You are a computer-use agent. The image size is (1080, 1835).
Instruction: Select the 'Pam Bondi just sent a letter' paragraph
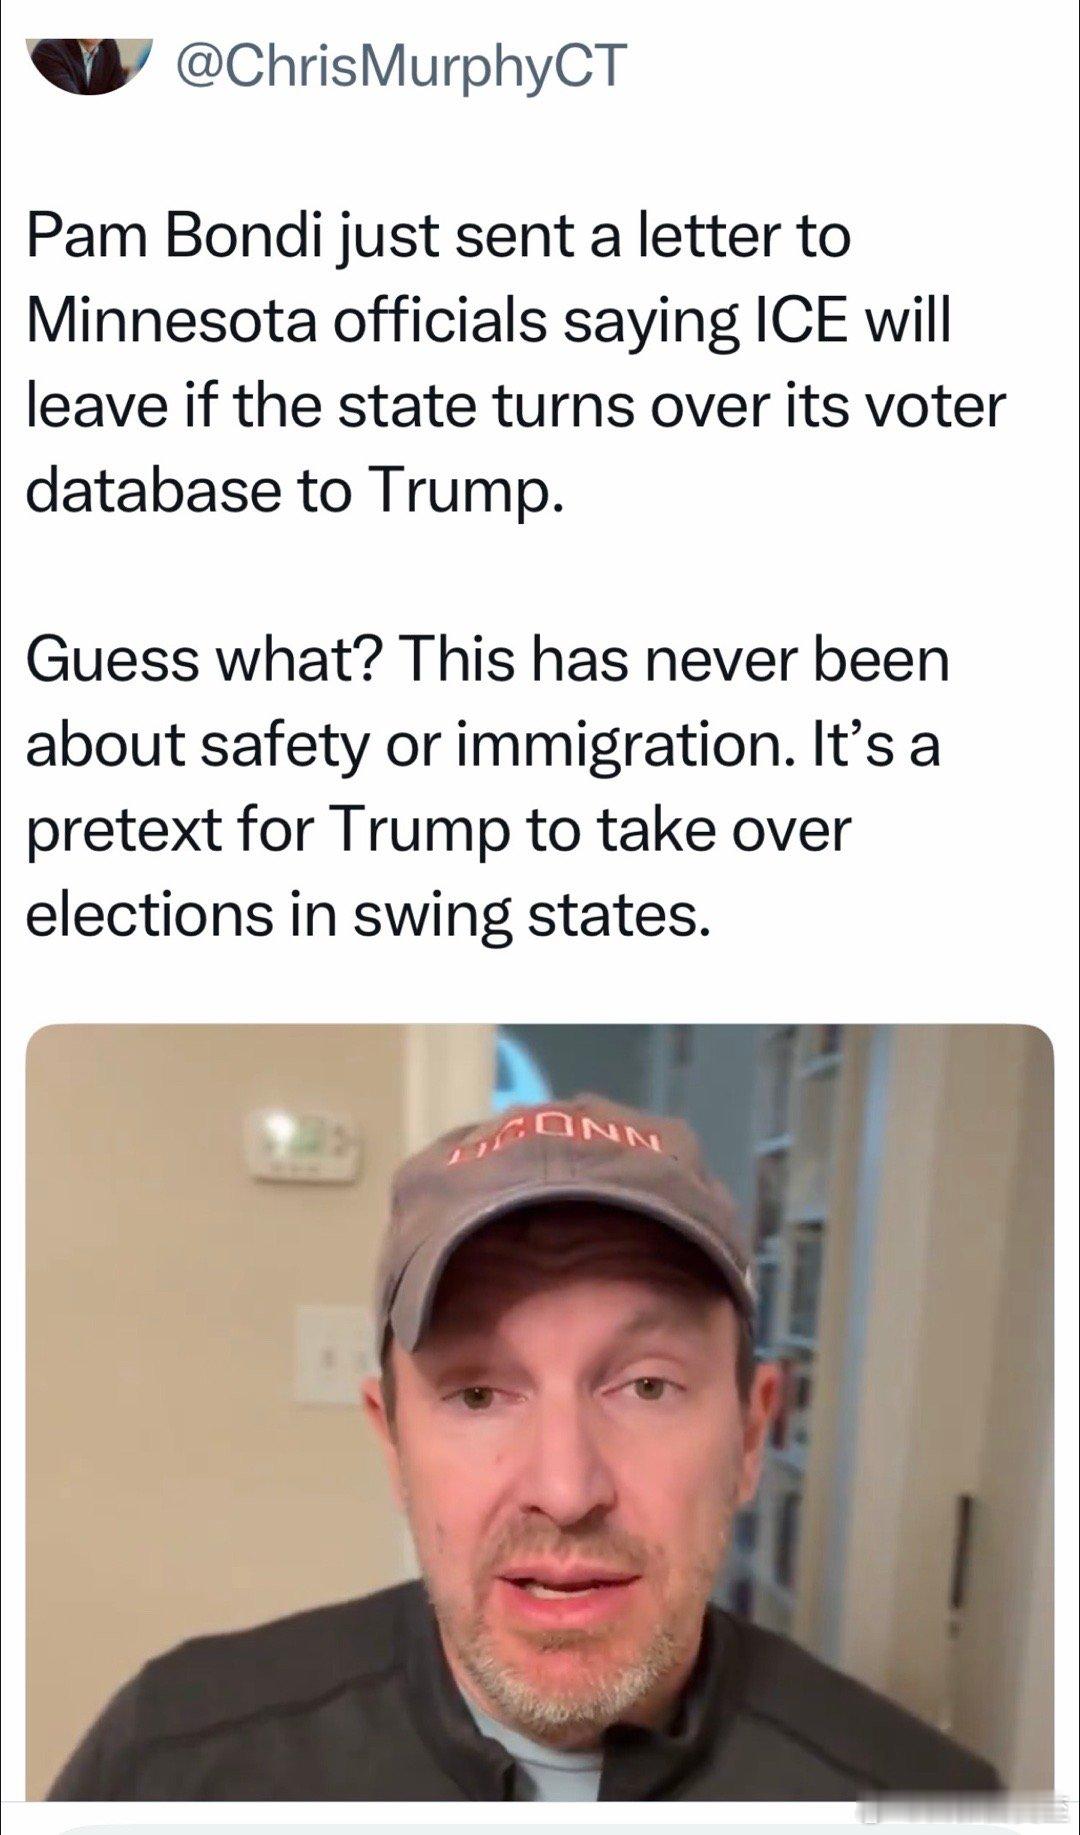pos(515,363)
